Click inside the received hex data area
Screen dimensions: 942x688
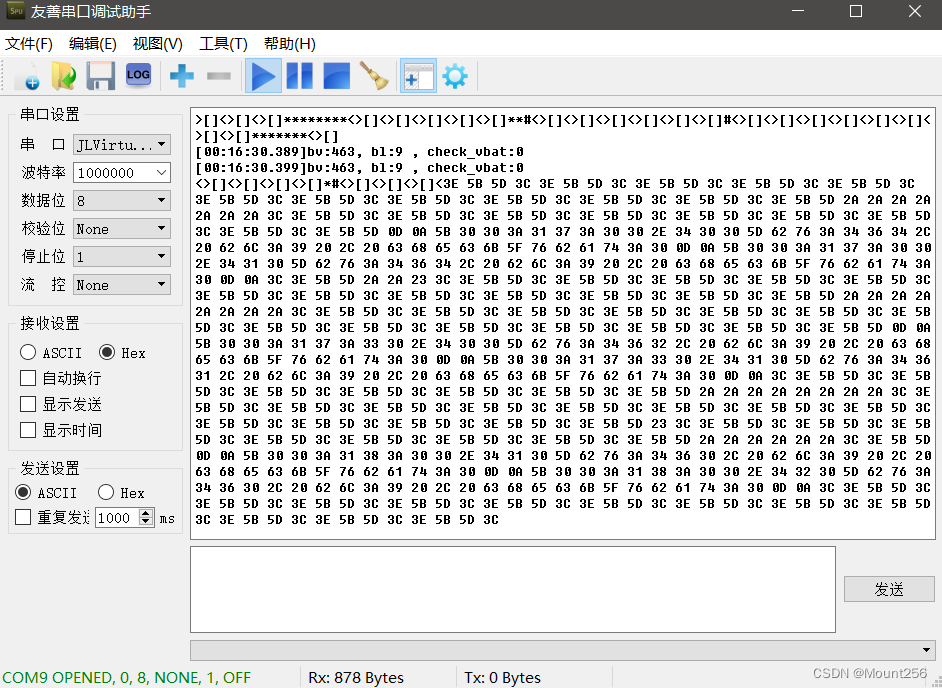point(562,324)
